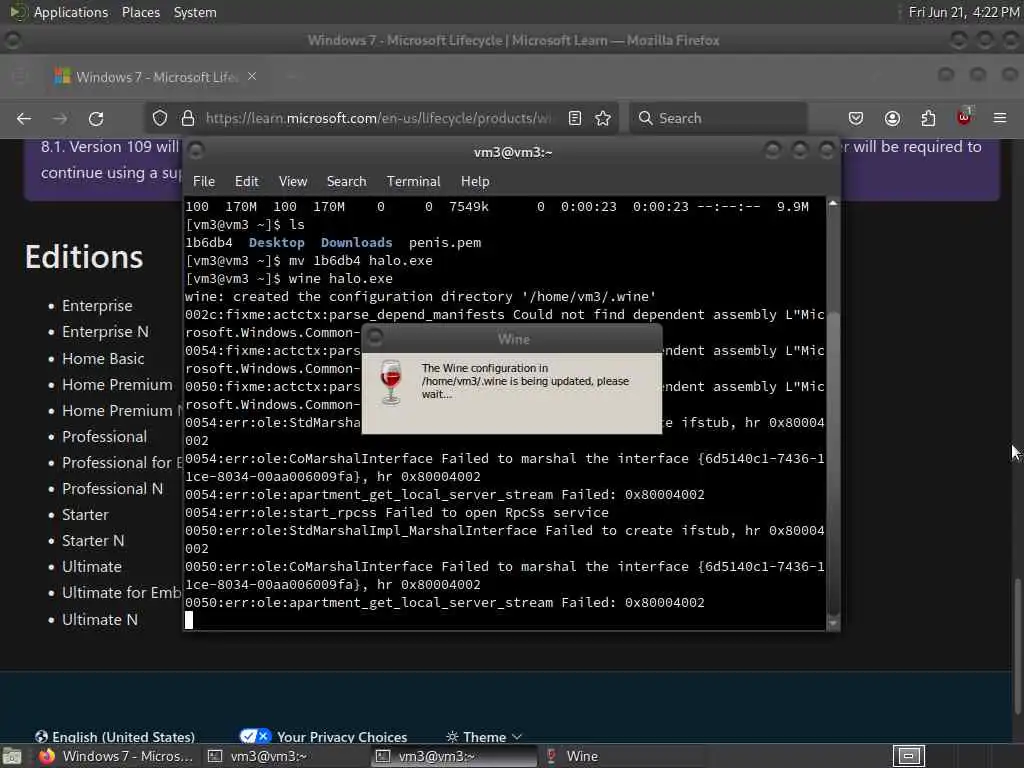Open Wine dialog window menu button
Viewport: 1024px width, 768px height.
click(x=375, y=338)
